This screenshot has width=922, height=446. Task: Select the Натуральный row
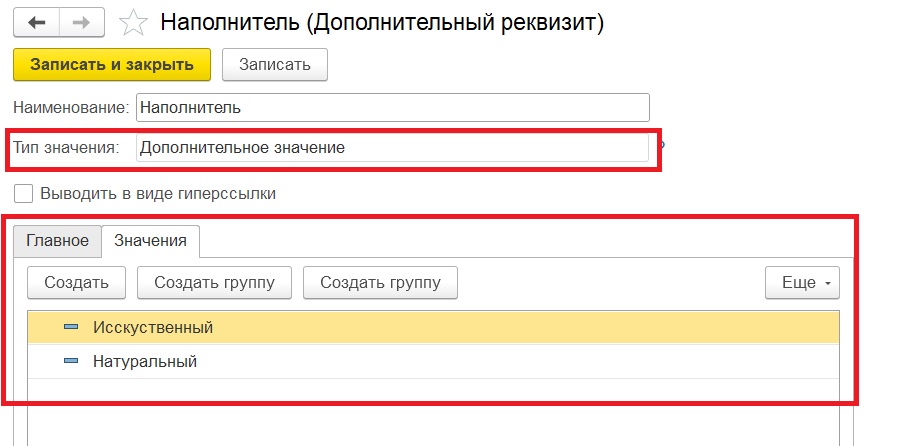(x=433, y=361)
